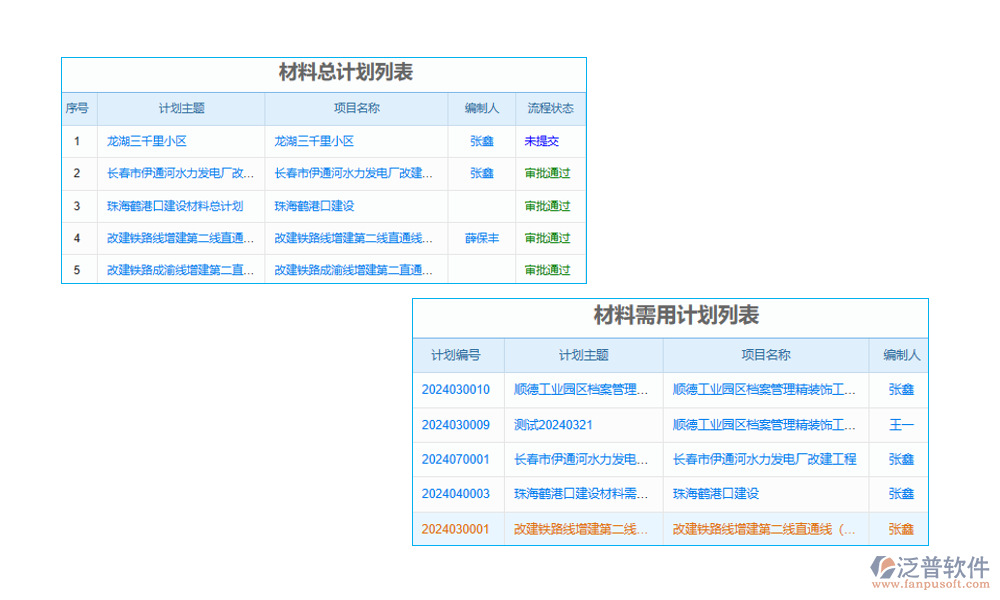Click preparer 张鑫 on first table
The image size is (1000, 600).
(480, 141)
